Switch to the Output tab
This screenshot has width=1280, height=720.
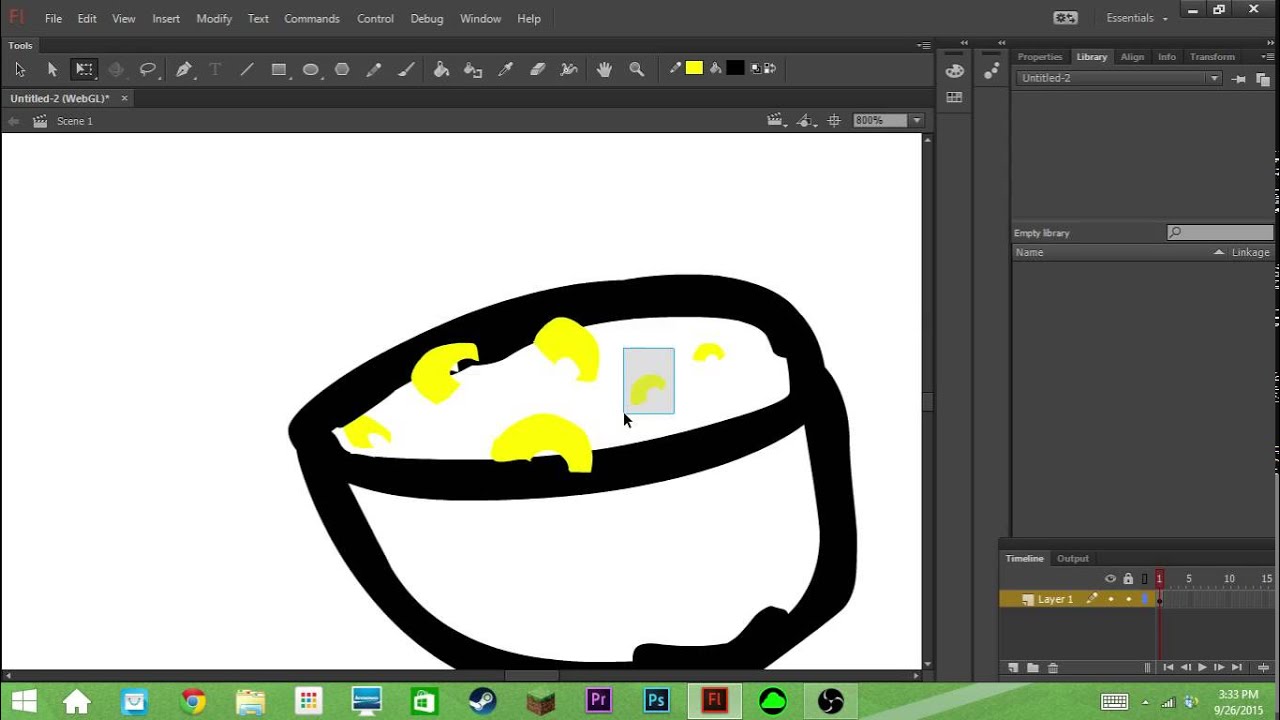coord(1072,558)
